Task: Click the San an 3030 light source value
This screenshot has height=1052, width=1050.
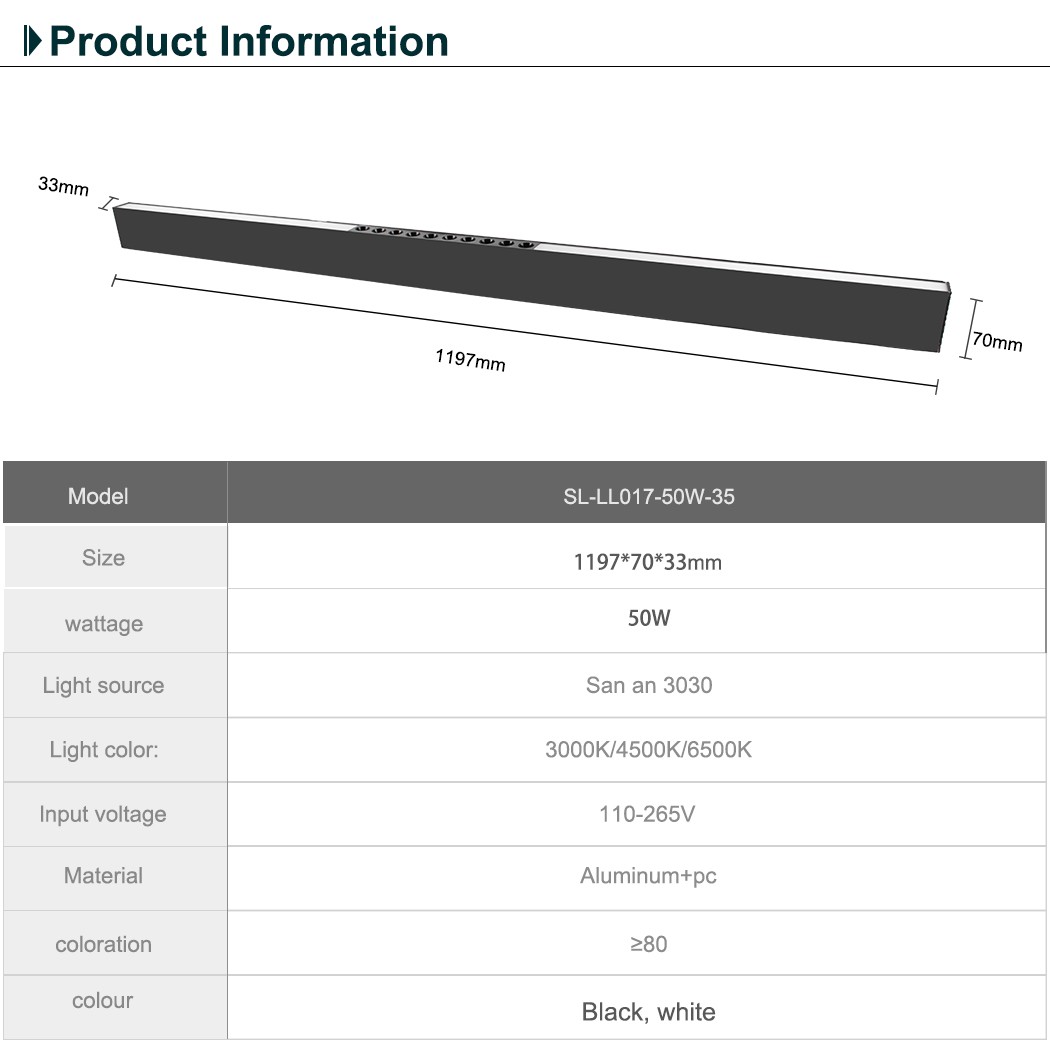Action: click(649, 685)
